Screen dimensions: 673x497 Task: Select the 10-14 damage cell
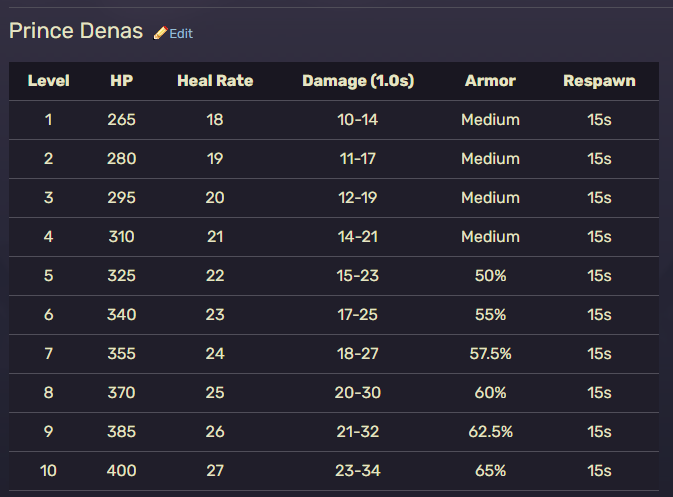point(358,120)
